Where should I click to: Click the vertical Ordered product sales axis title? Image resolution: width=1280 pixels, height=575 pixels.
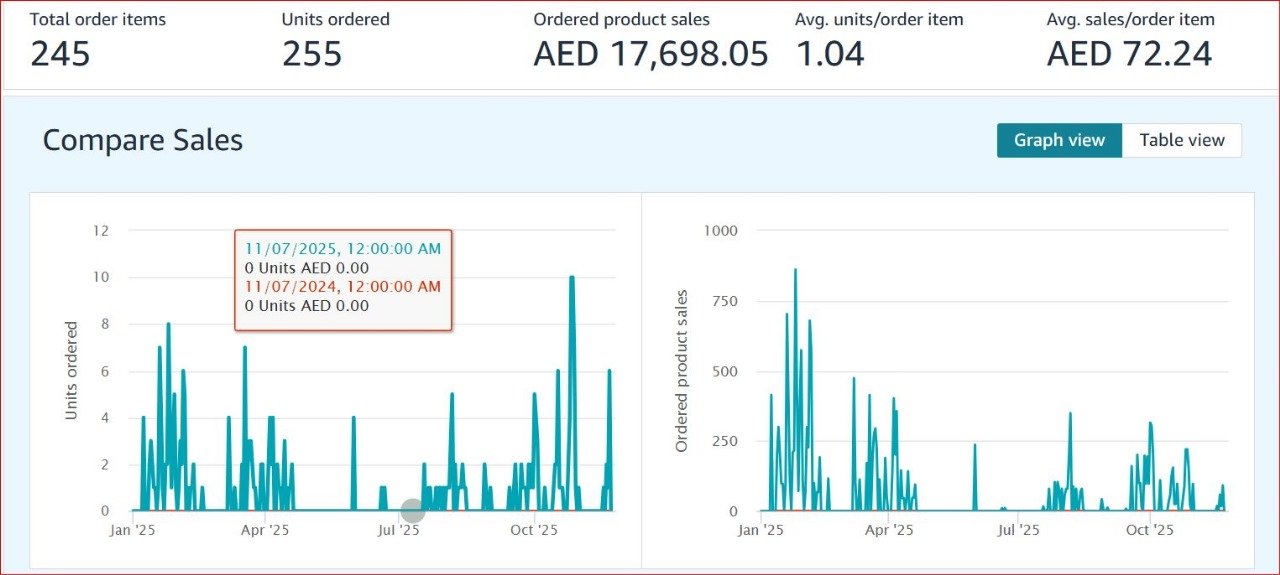[x=682, y=370]
